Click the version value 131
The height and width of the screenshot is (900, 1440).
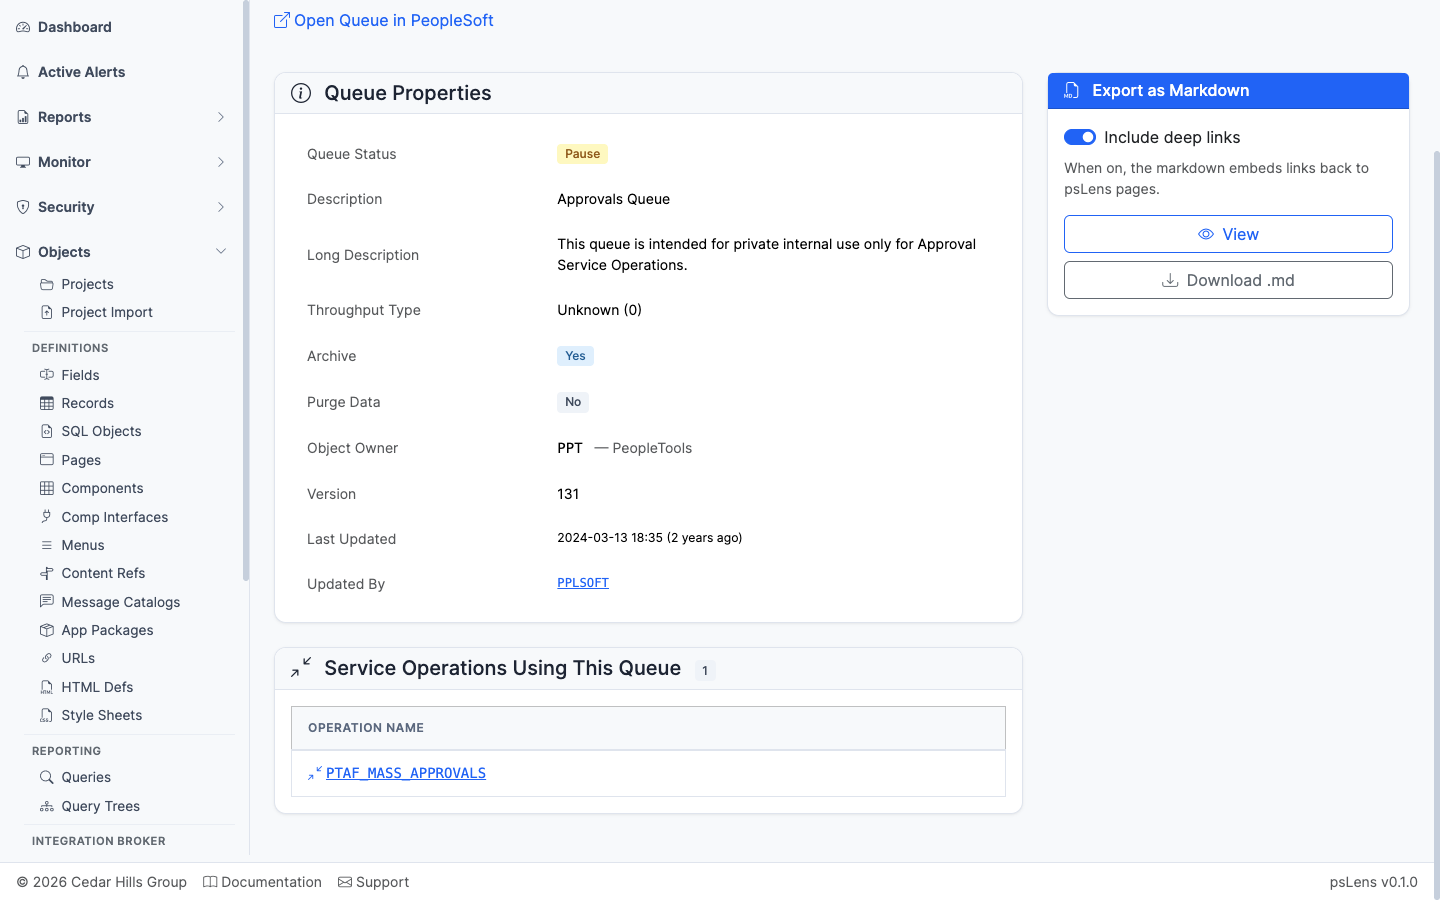[568, 494]
